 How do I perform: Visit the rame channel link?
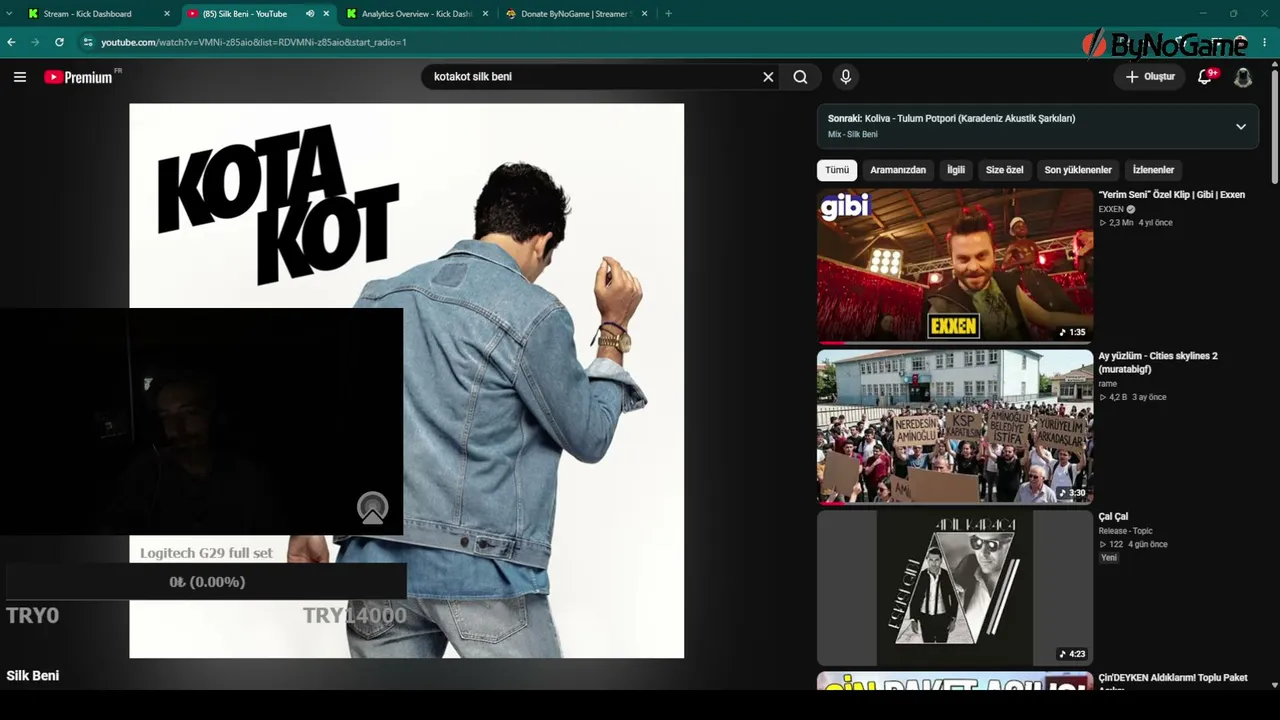coord(1108,384)
